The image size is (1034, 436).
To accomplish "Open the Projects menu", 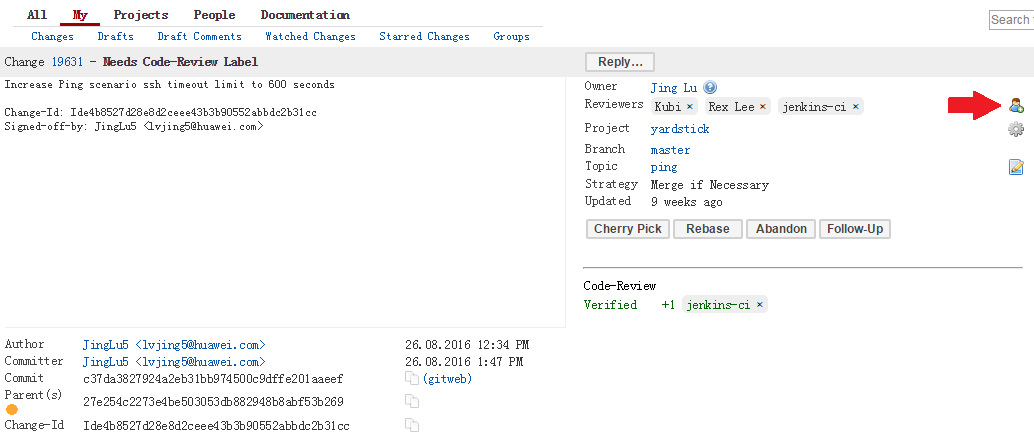I will pos(141,15).
